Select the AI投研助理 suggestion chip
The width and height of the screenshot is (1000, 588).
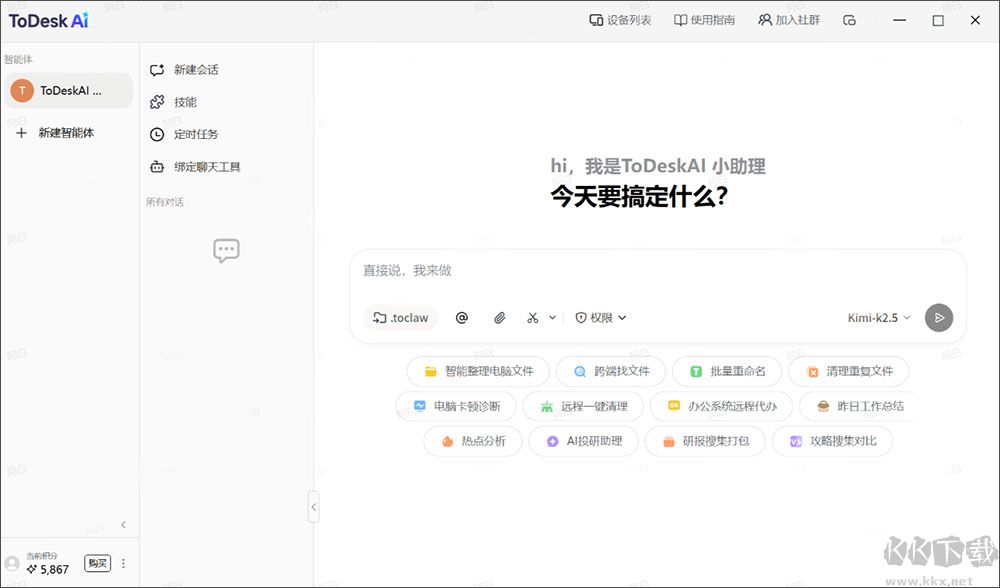point(584,441)
